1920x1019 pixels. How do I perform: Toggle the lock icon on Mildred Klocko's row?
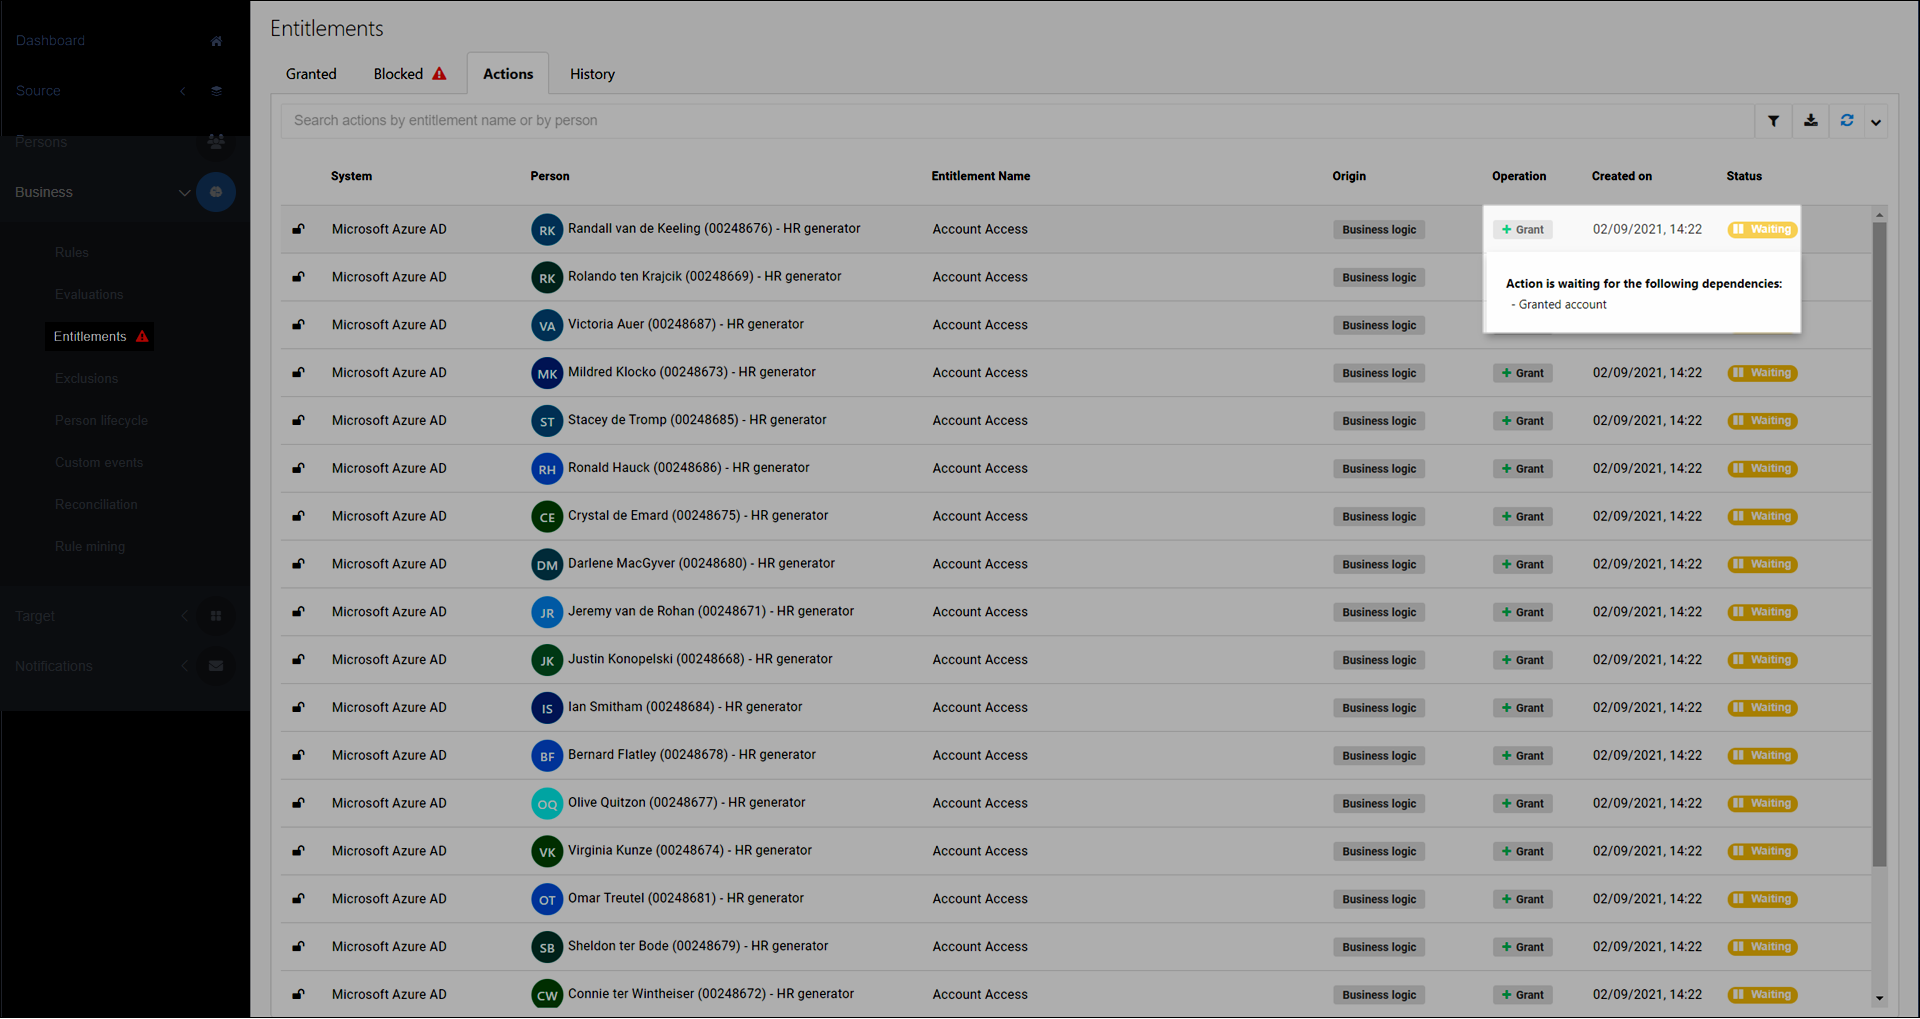(298, 372)
